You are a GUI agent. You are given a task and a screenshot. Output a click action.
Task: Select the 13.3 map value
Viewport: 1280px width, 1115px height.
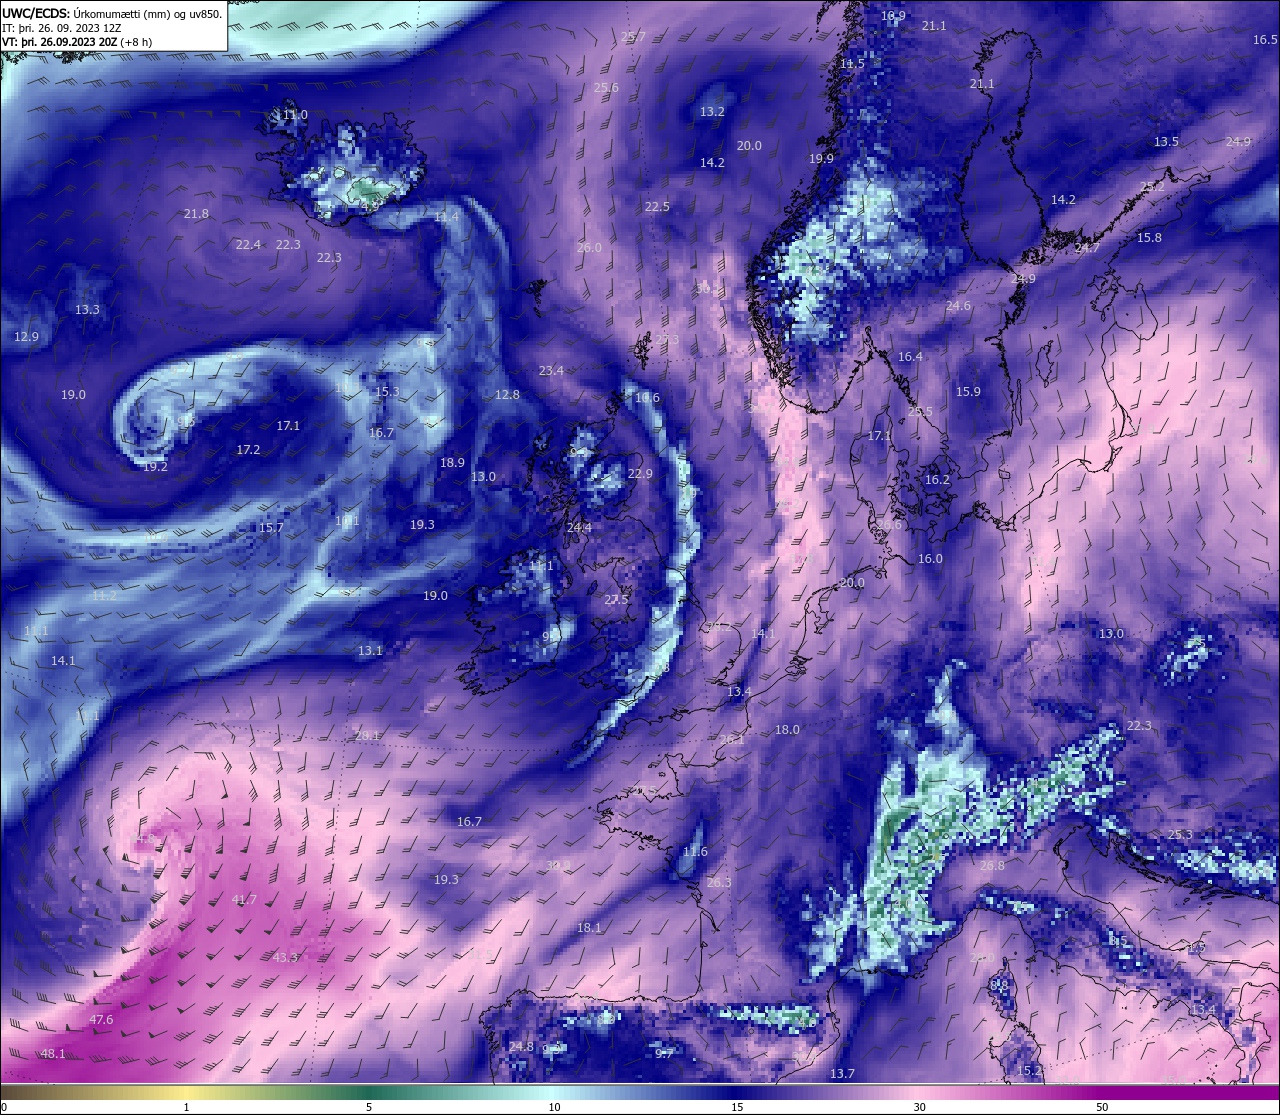point(87,310)
